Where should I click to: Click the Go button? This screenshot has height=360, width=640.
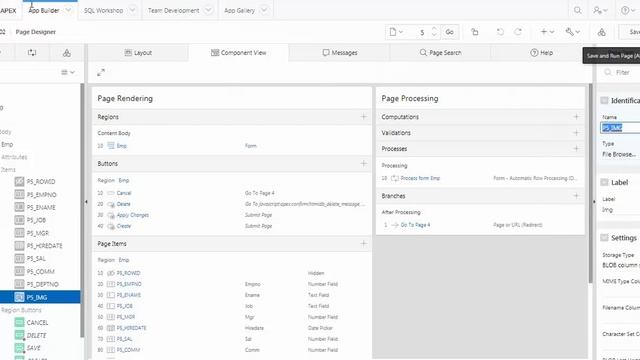449,32
